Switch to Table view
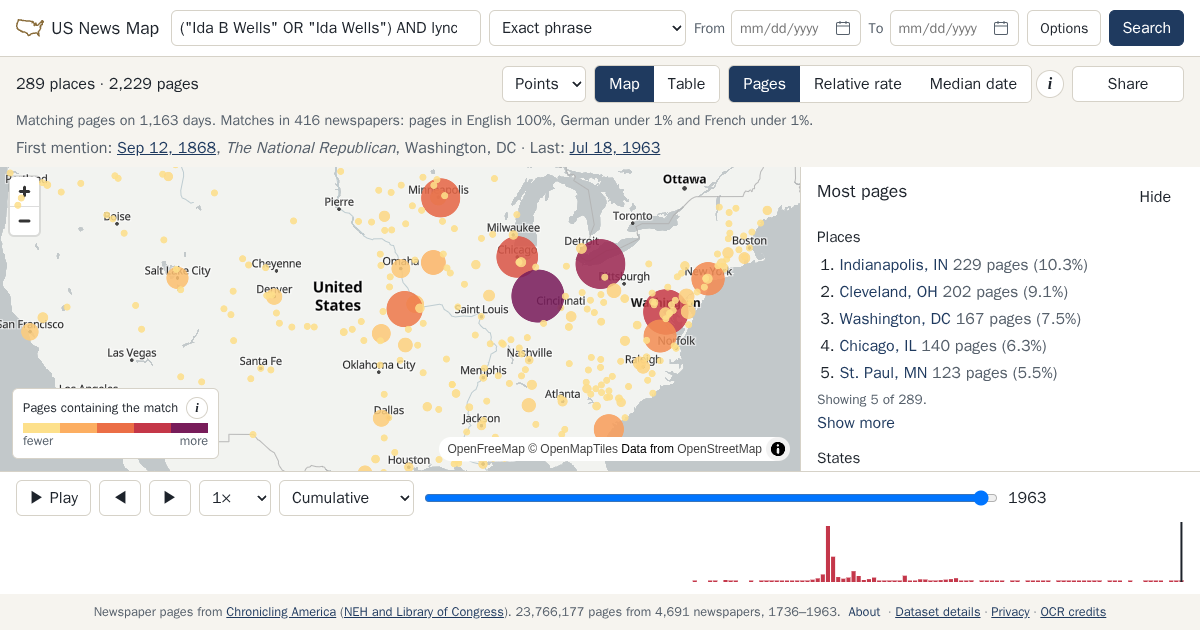1200x630 pixels. (x=686, y=84)
